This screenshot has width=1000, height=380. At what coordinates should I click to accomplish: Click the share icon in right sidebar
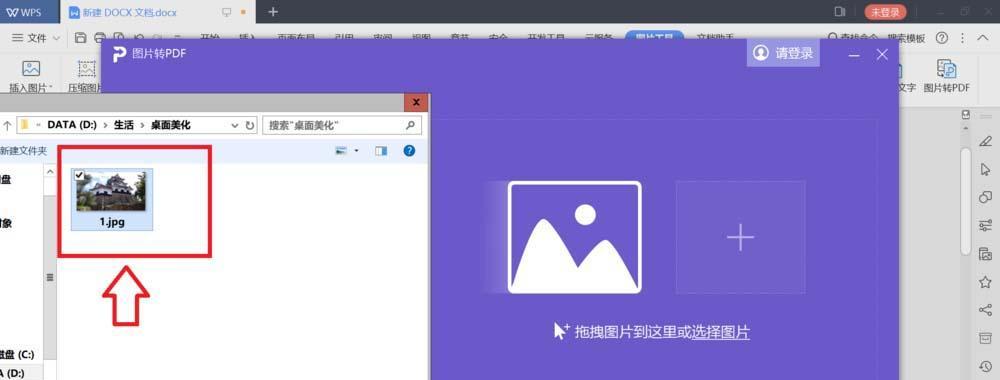985,310
